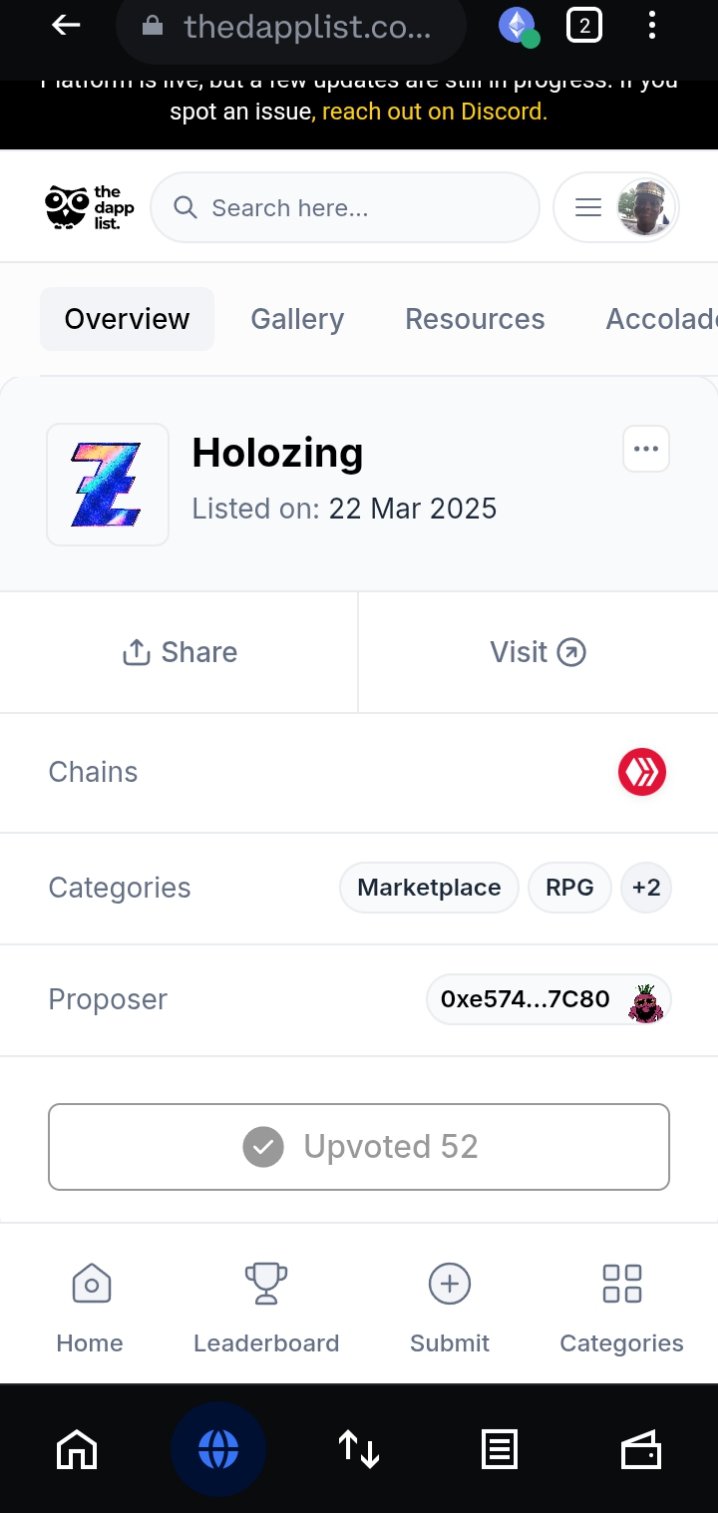Tap the browser back arrow
The width and height of the screenshot is (718, 1513).
pos(66,26)
